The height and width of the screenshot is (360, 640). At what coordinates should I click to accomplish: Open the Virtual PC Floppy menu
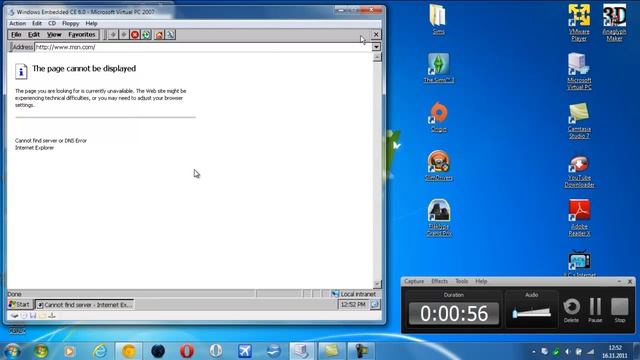click(x=71, y=24)
